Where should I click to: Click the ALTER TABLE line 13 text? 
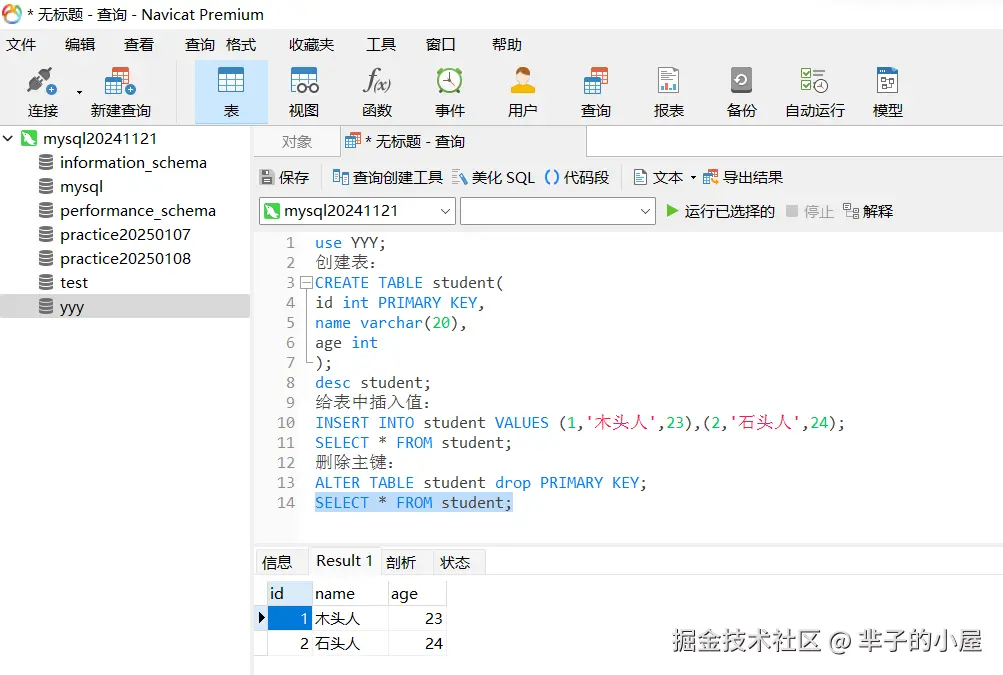point(481,482)
